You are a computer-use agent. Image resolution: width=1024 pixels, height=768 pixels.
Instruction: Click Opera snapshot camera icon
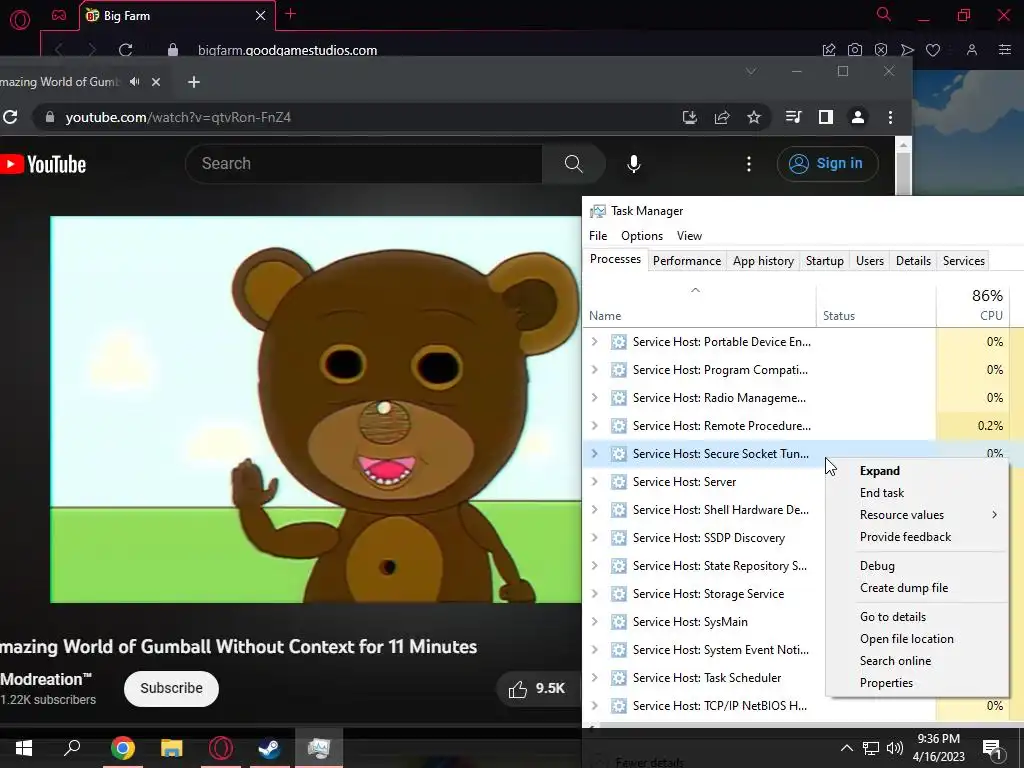(x=855, y=50)
